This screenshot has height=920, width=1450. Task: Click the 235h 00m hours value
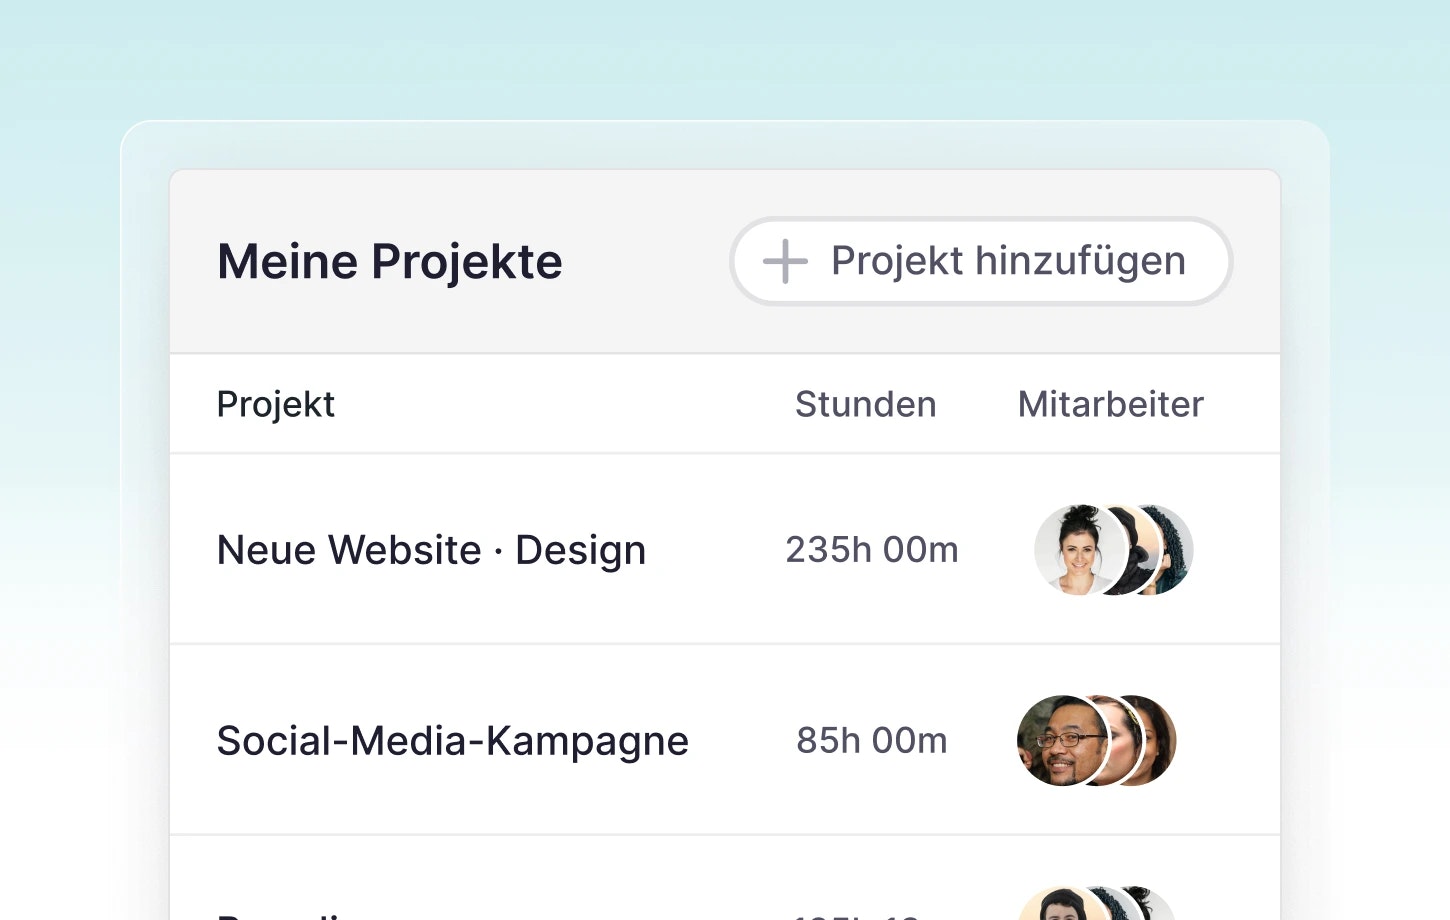[x=871, y=550]
